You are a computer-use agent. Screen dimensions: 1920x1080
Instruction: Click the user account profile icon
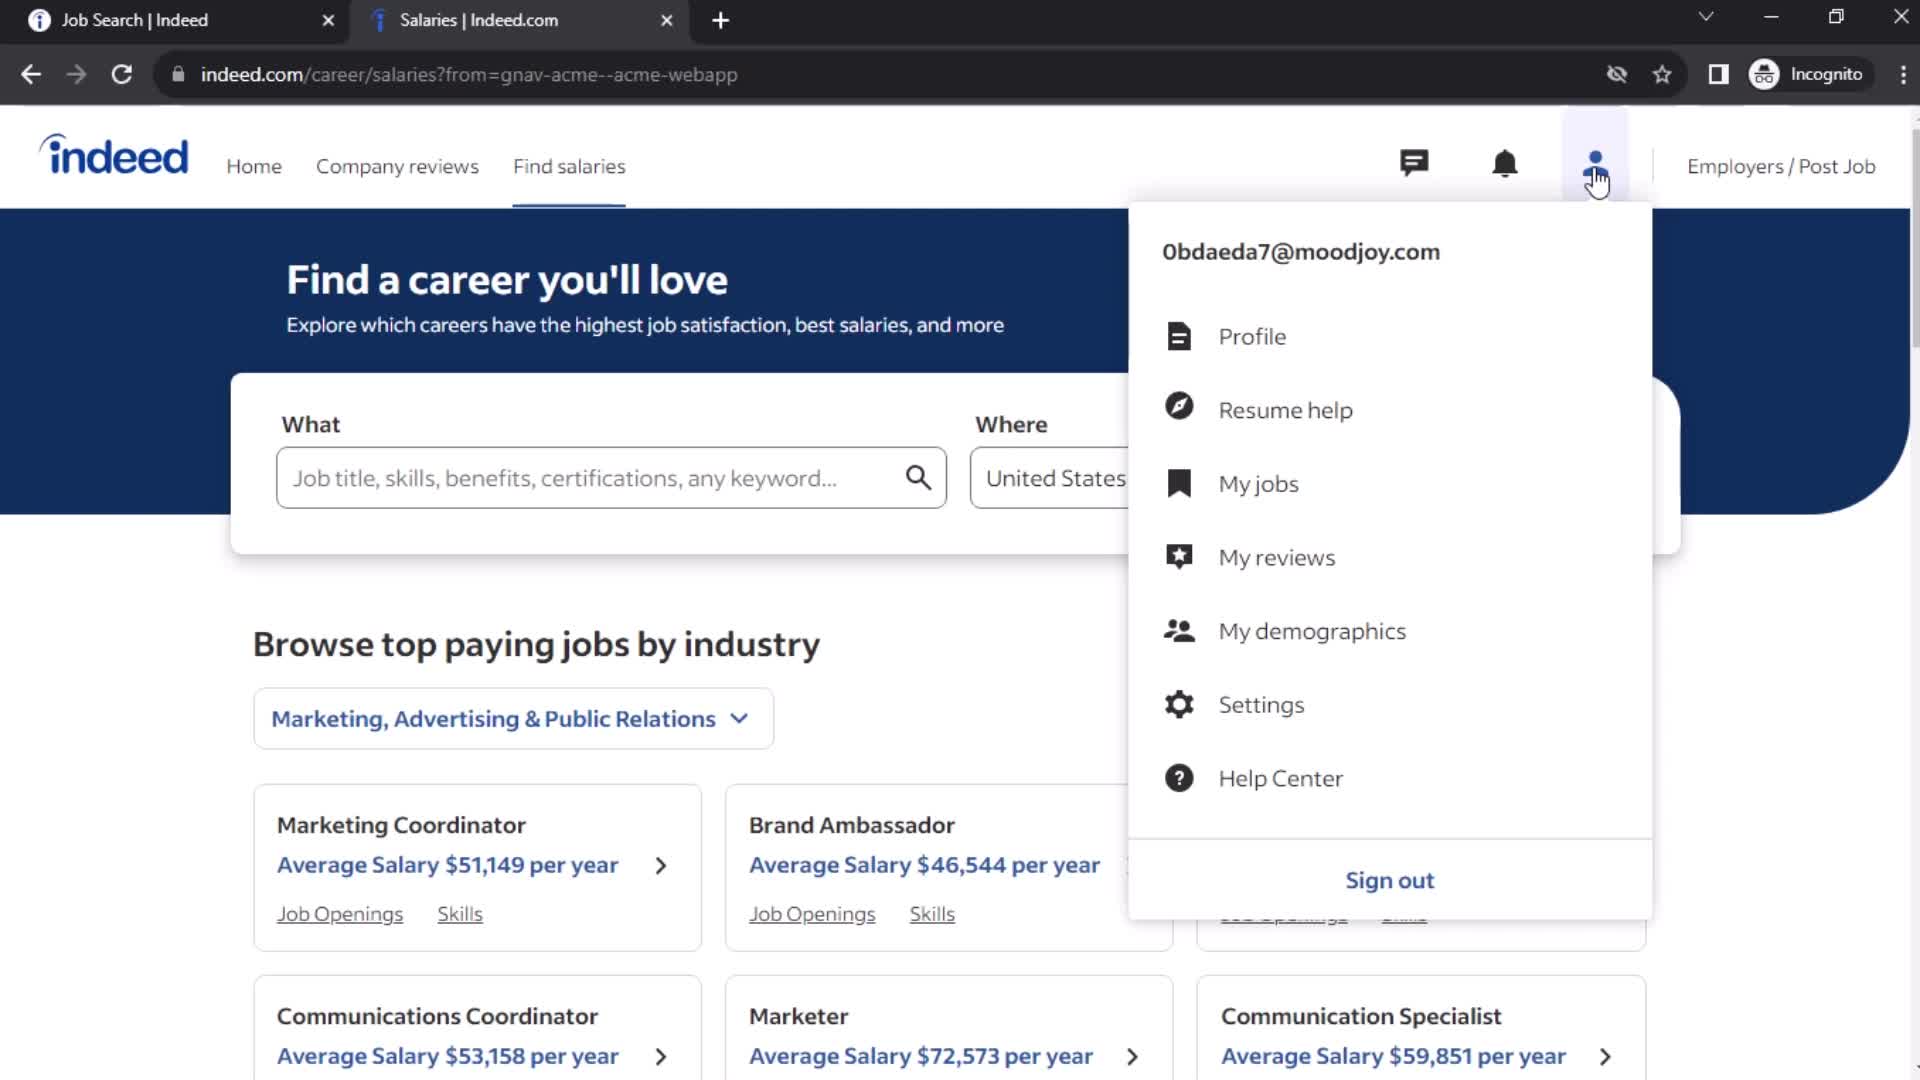coord(1596,165)
